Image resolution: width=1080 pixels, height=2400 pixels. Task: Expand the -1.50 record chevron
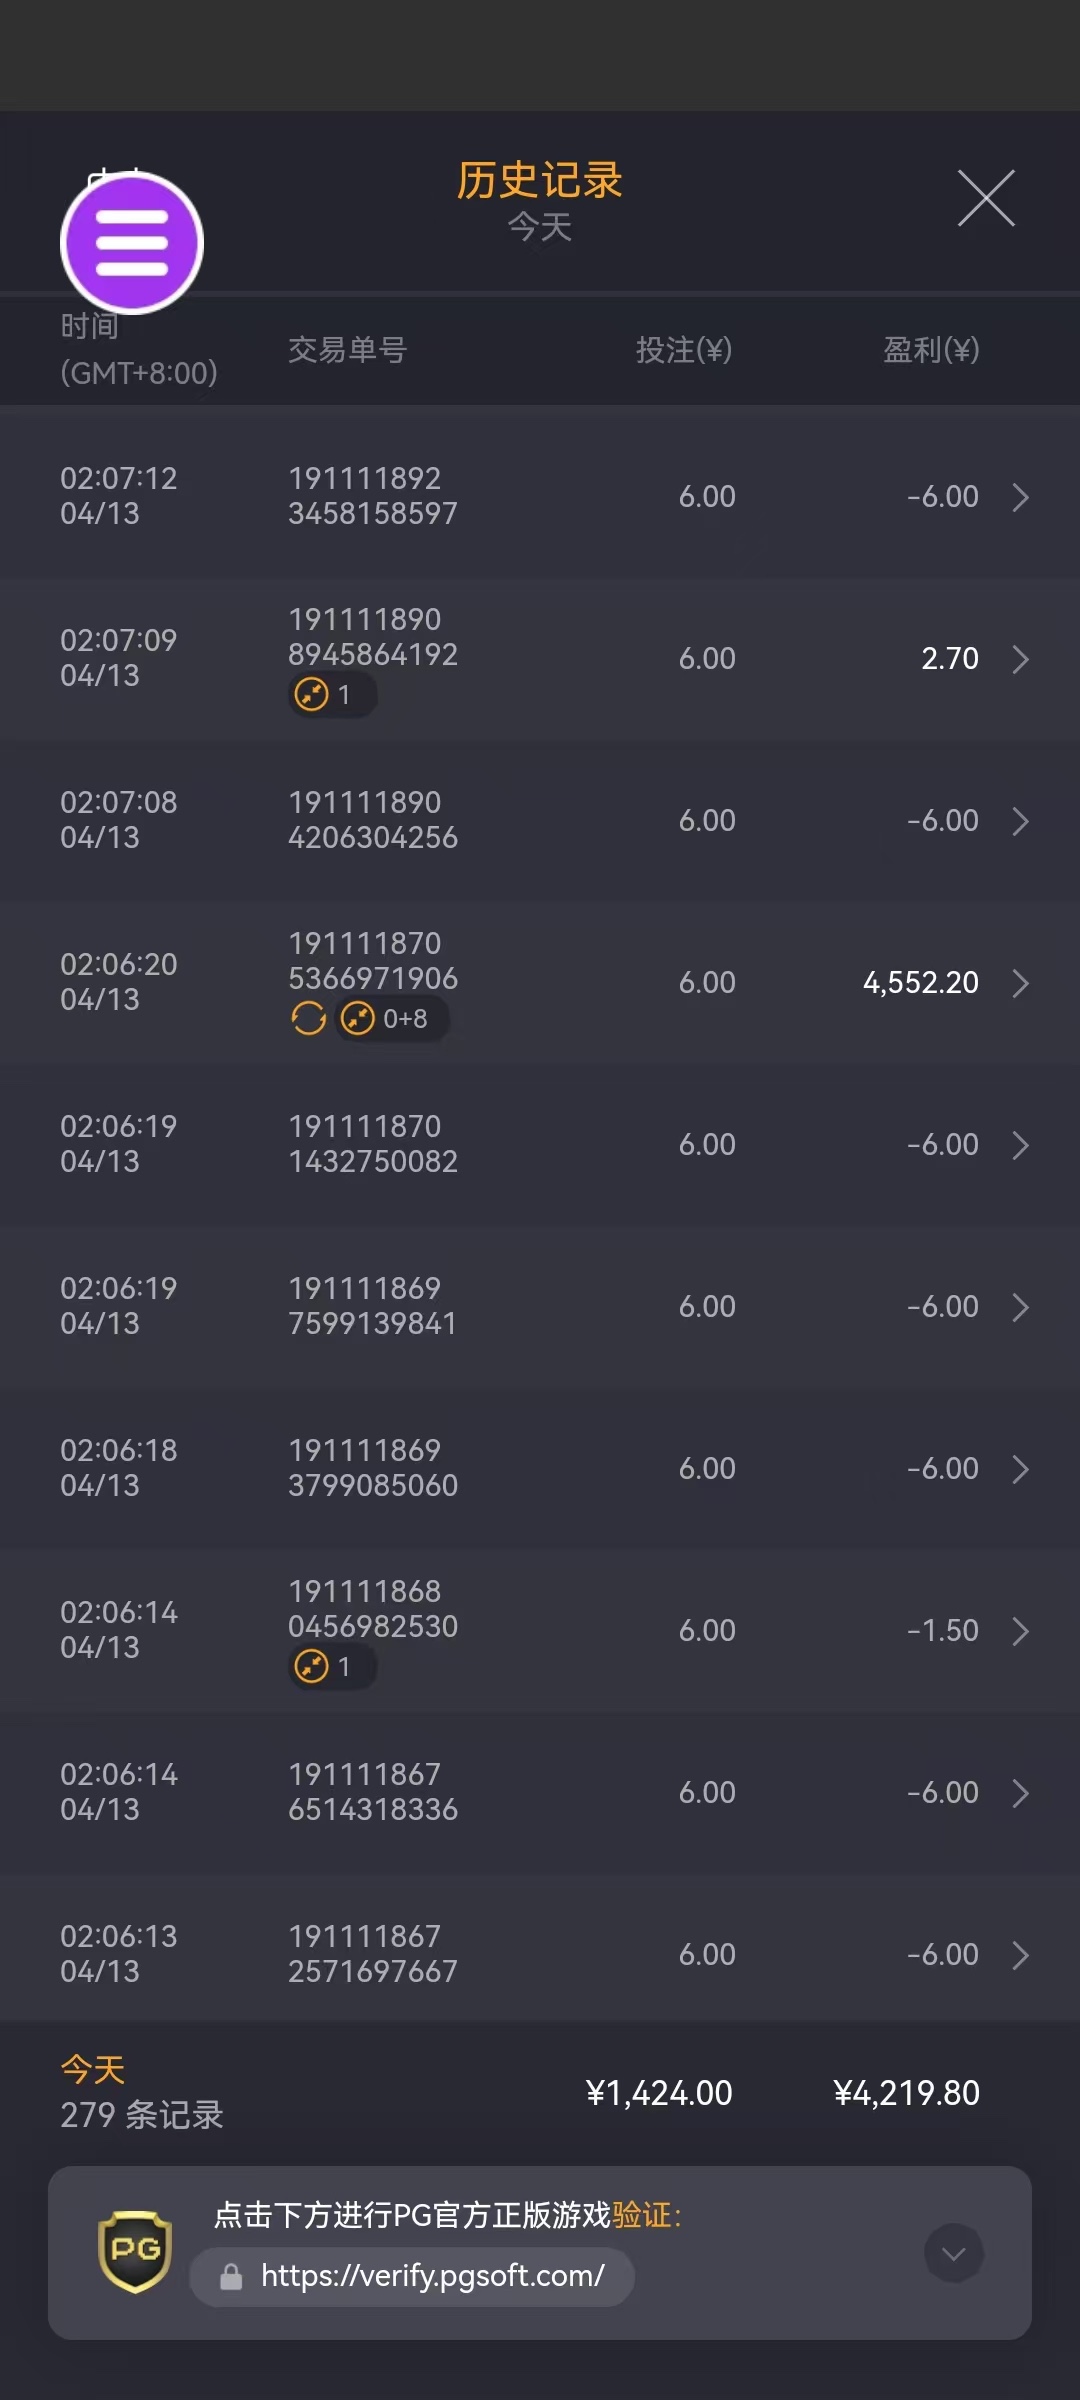pos(1020,1631)
